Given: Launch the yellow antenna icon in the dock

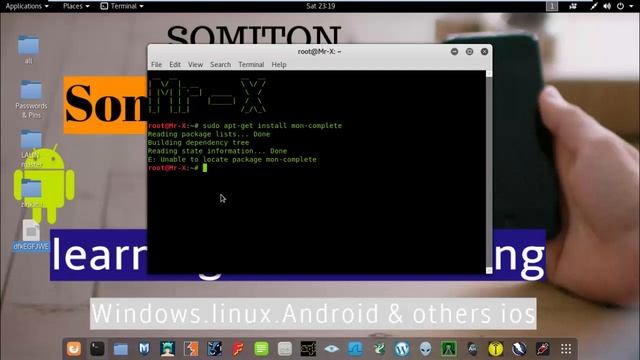Looking at the screenshot, I should [496, 349].
